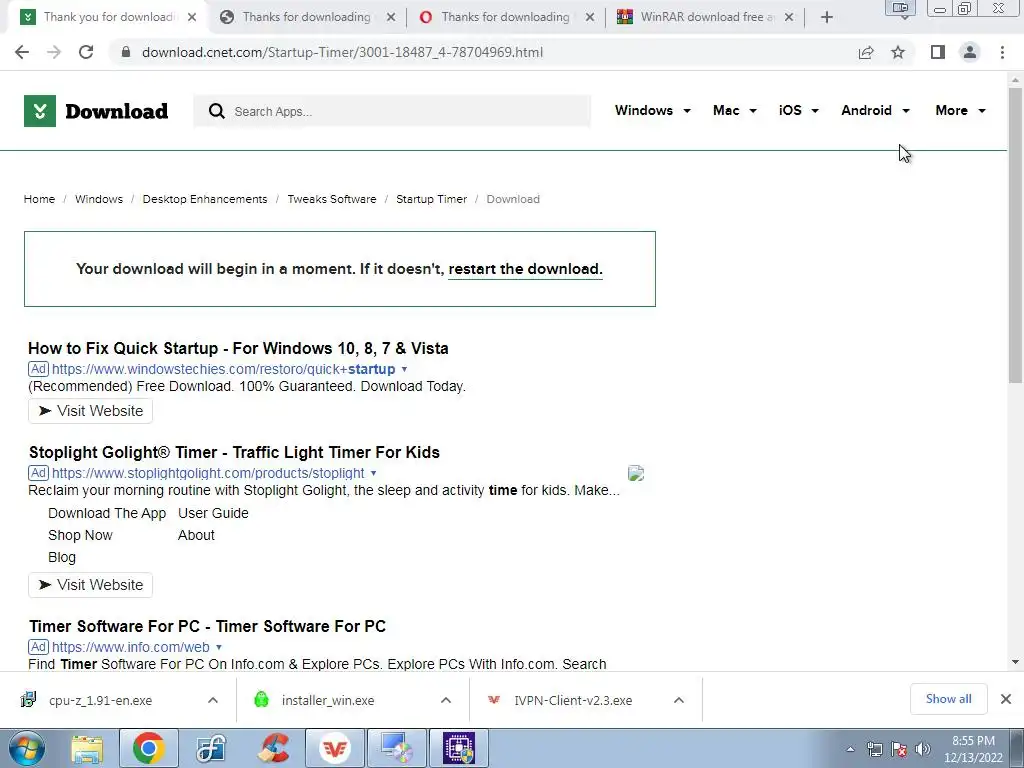Click the CCleaner taskbar icon
Viewport: 1024px width, 768px height.
(273, 748)
